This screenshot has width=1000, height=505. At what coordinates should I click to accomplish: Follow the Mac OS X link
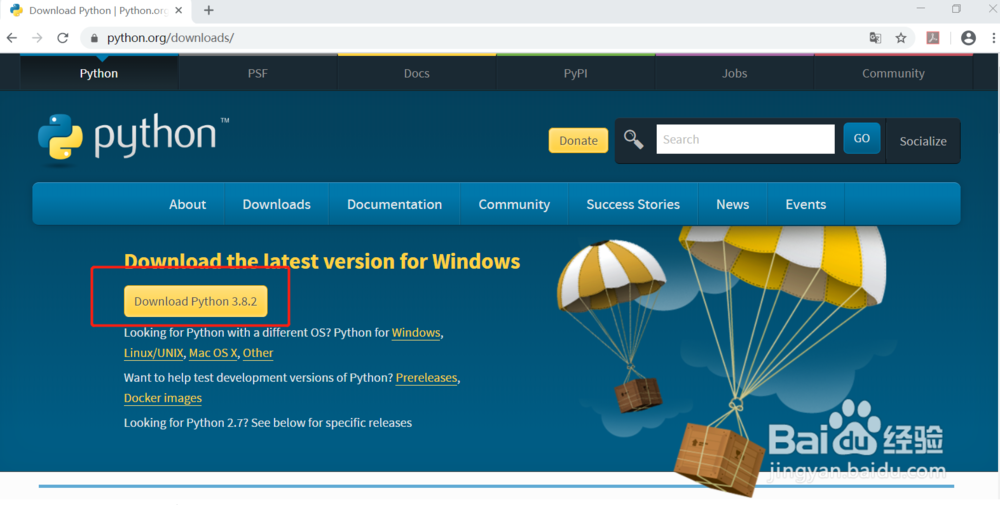tap(213, 353)
